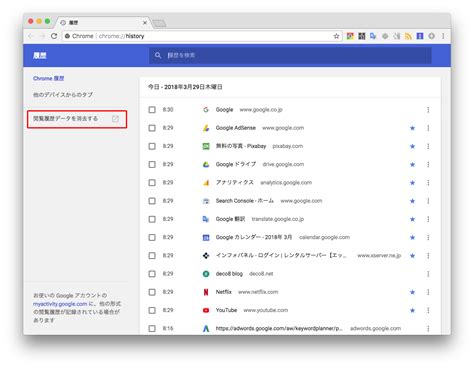
Task: Click the bookmark star on the Google ドライブ row
Action: tap(412, 164)
